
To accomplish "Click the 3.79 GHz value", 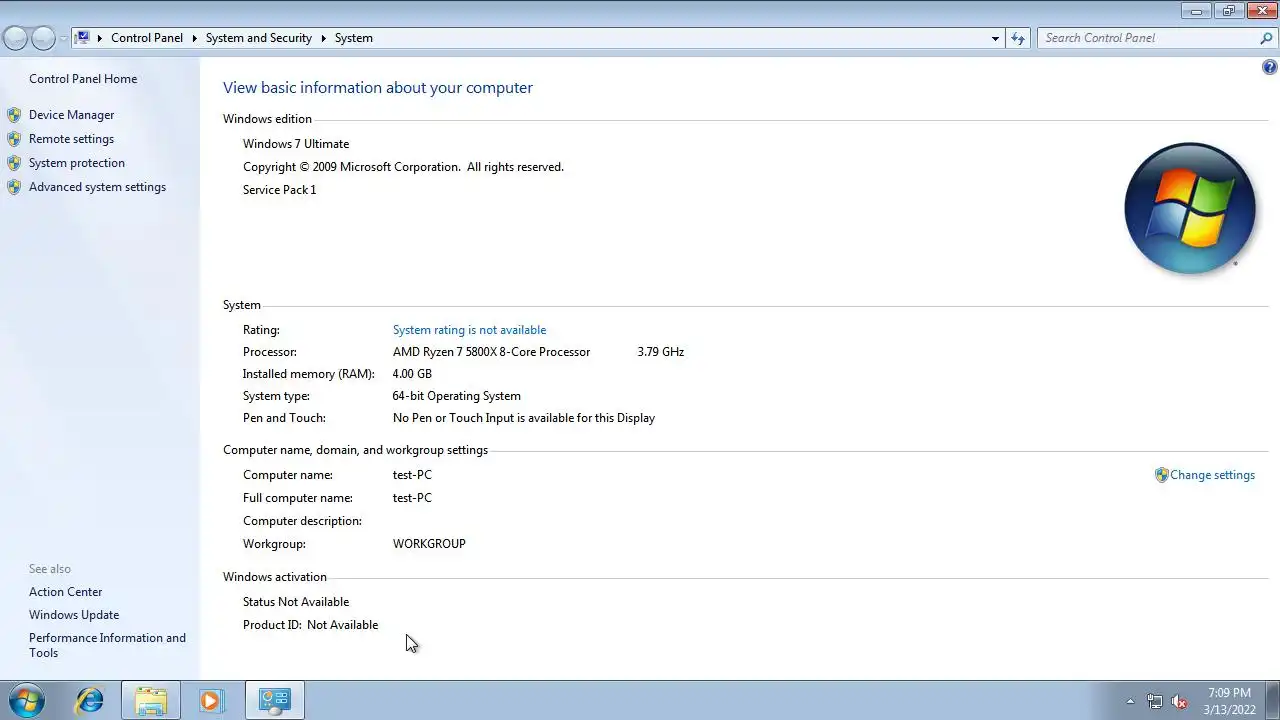I will [x=660, y=352].
